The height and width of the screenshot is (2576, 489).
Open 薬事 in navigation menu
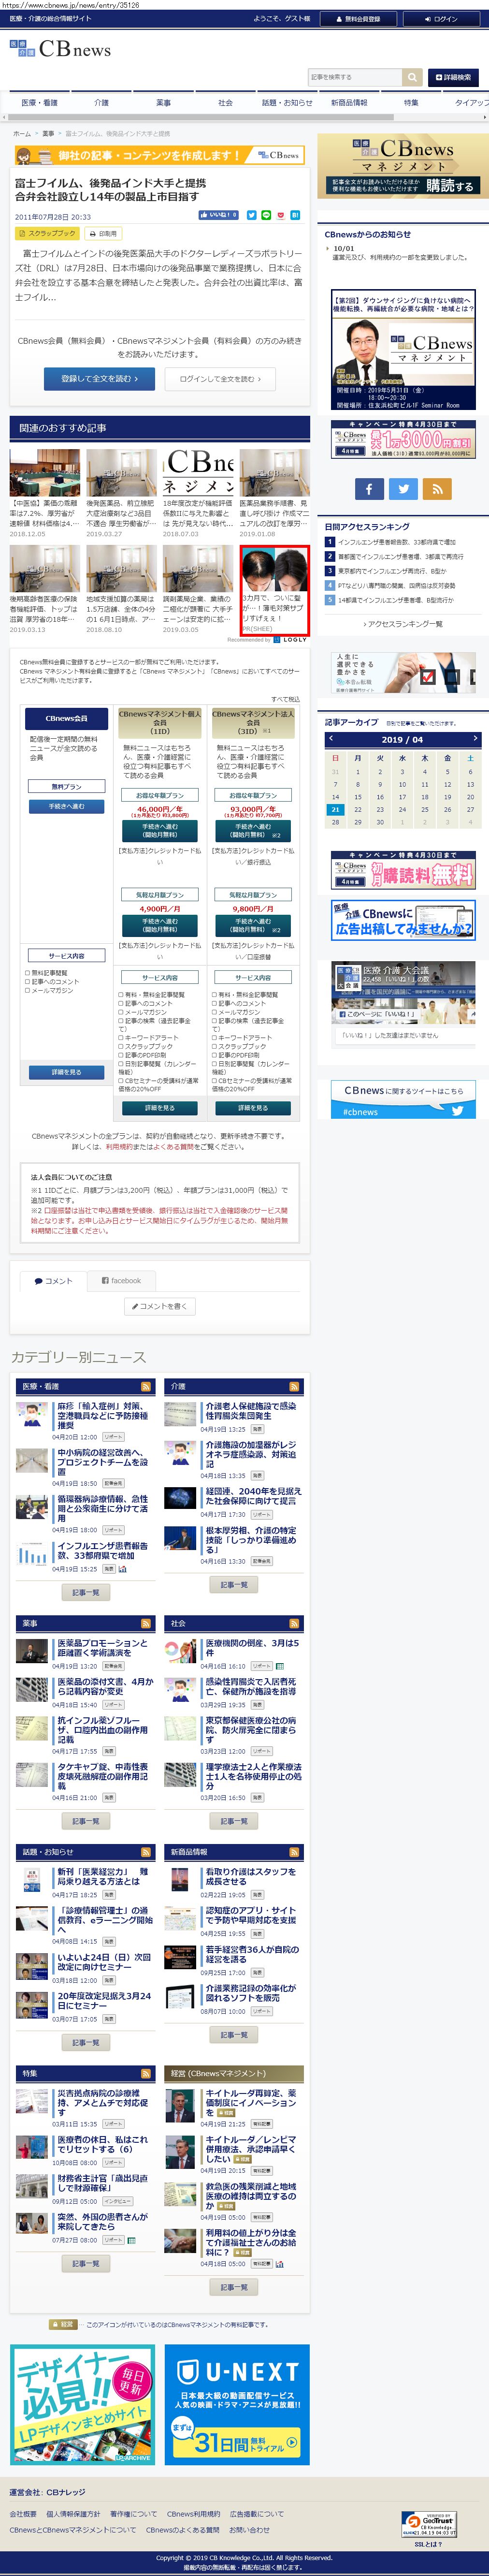163,103
